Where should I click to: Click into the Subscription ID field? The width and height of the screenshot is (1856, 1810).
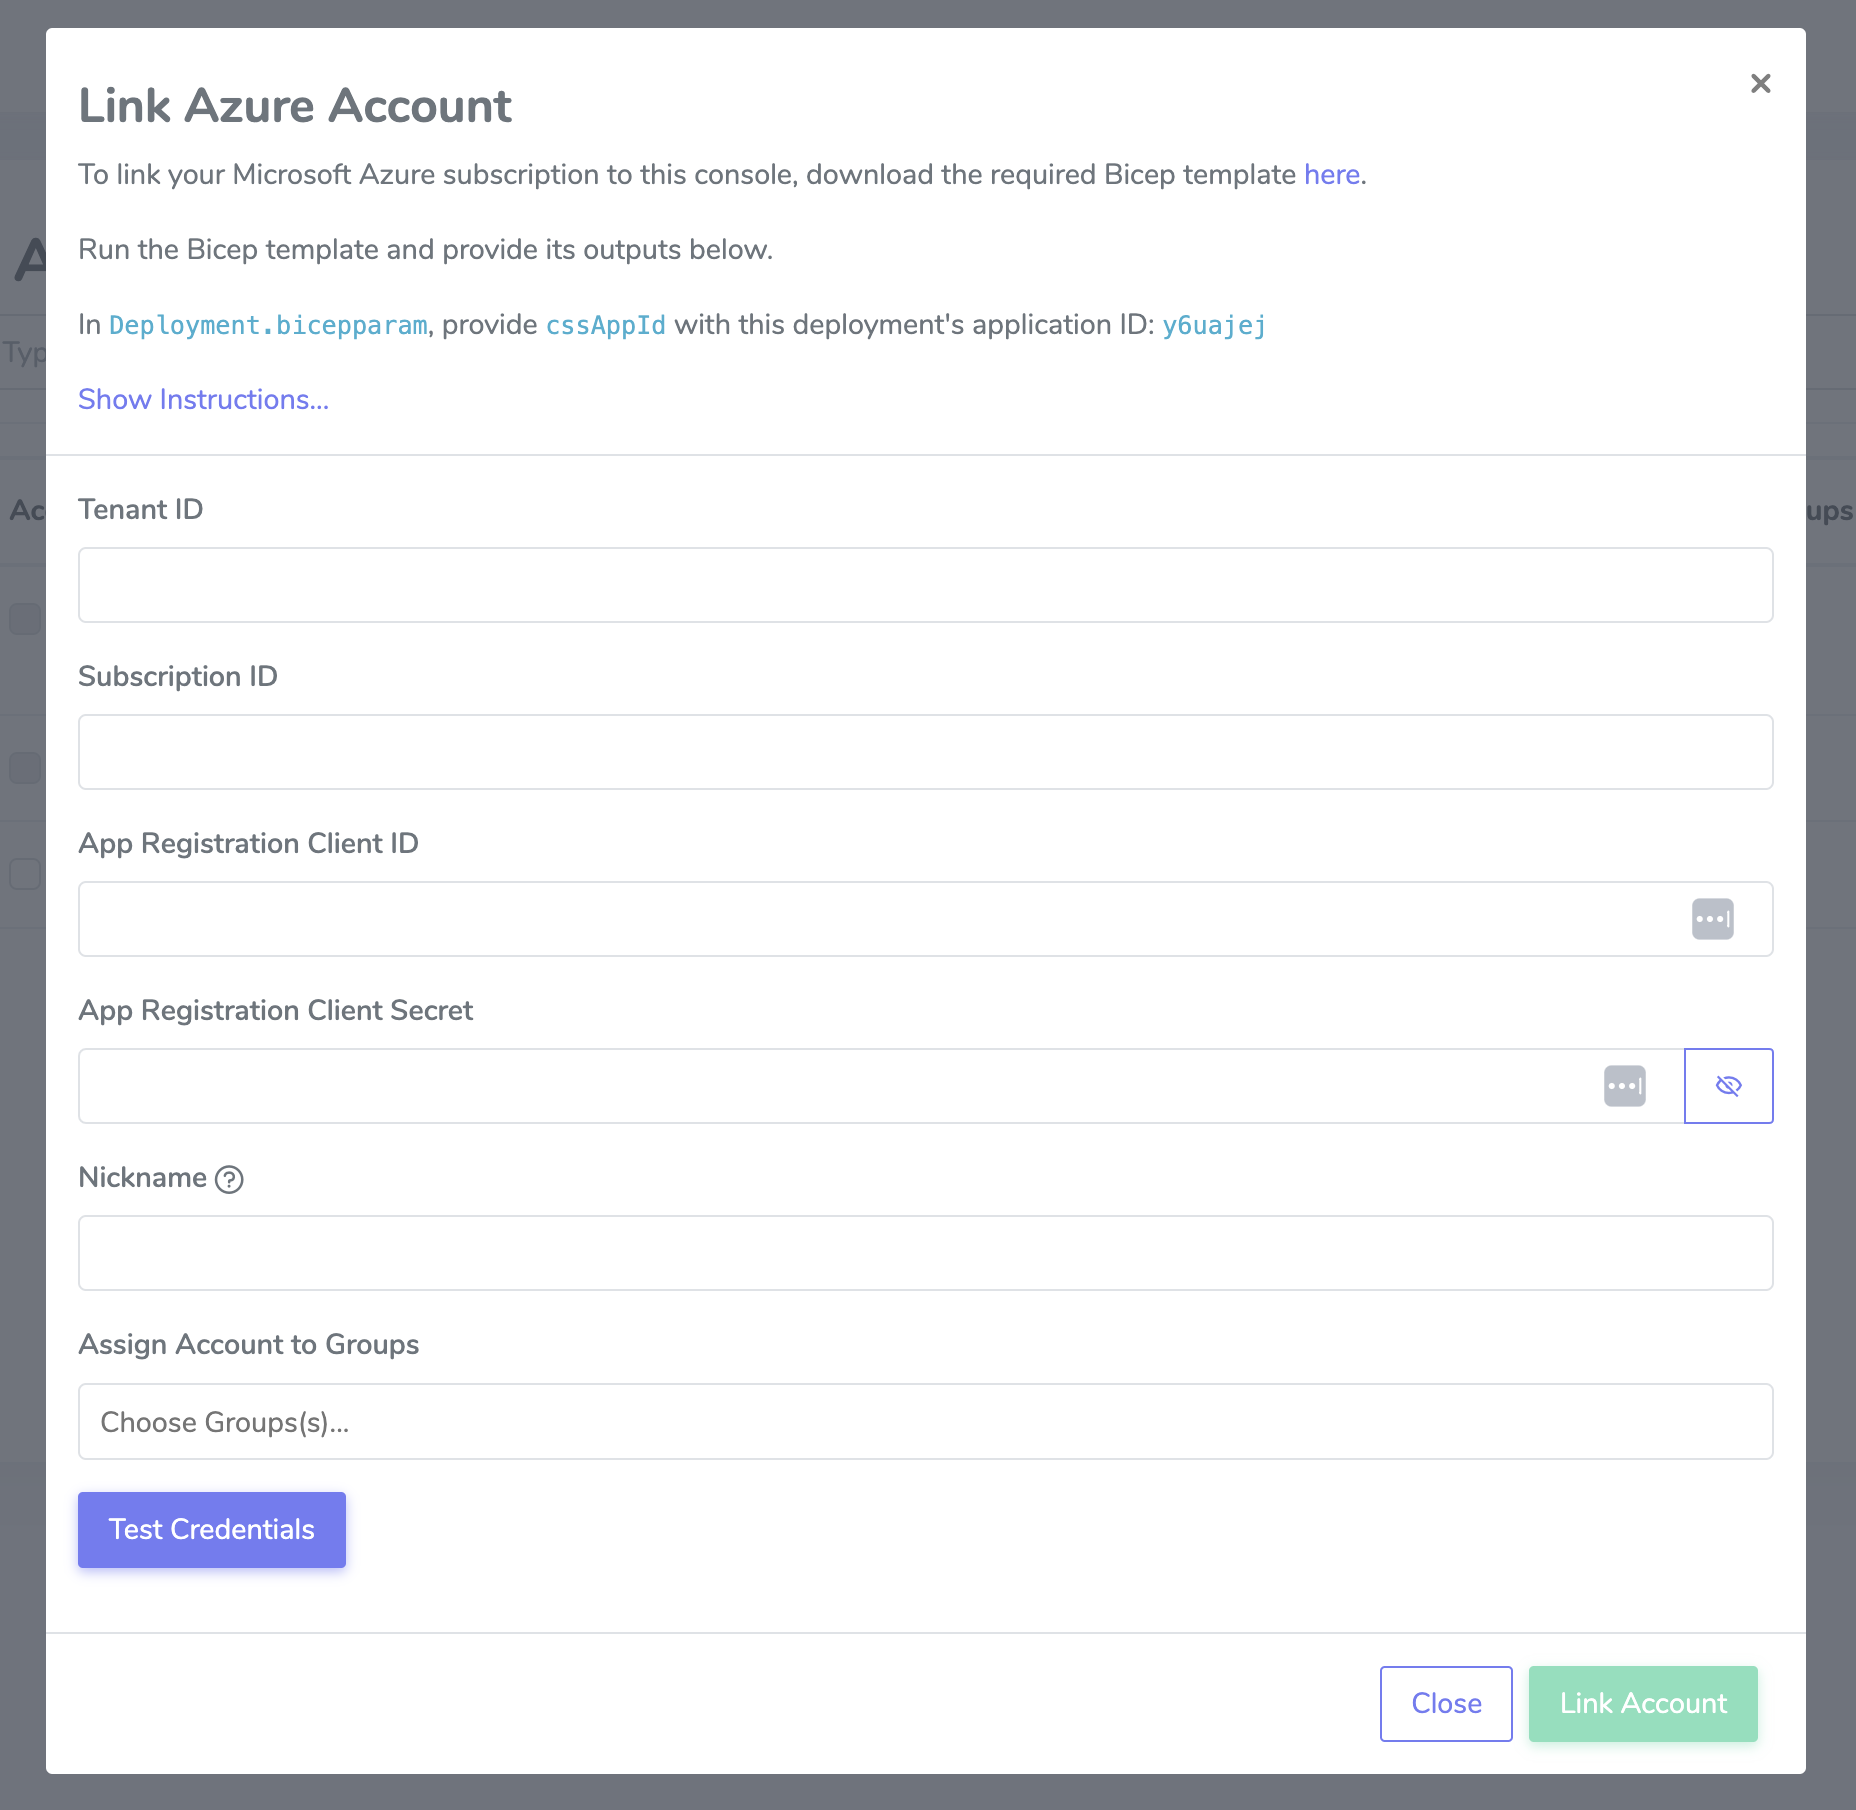click(x=925, y=752)
